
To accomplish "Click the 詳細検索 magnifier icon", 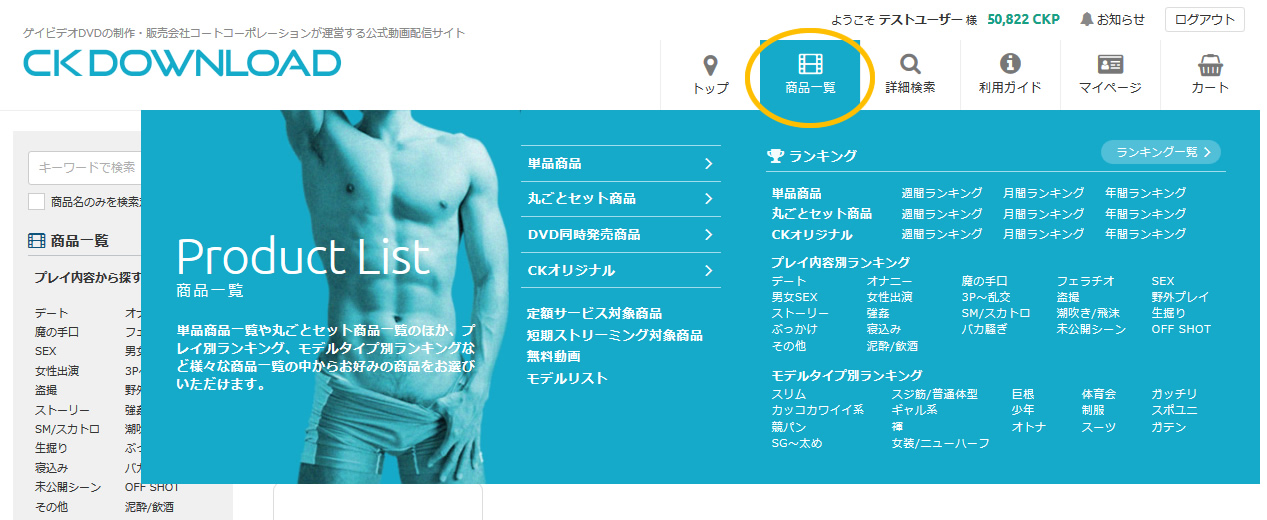I will click(910, 65).
